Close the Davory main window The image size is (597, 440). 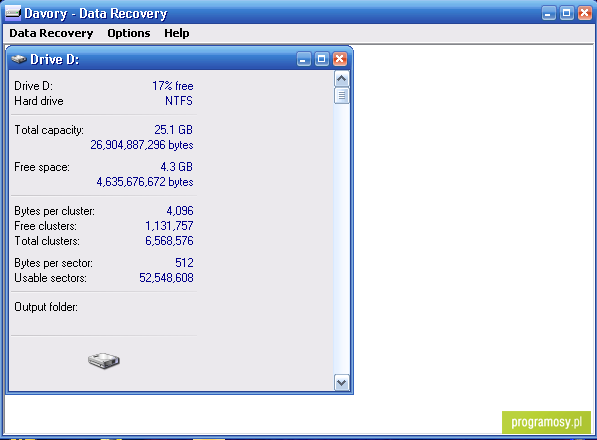(x=584, y=13)
